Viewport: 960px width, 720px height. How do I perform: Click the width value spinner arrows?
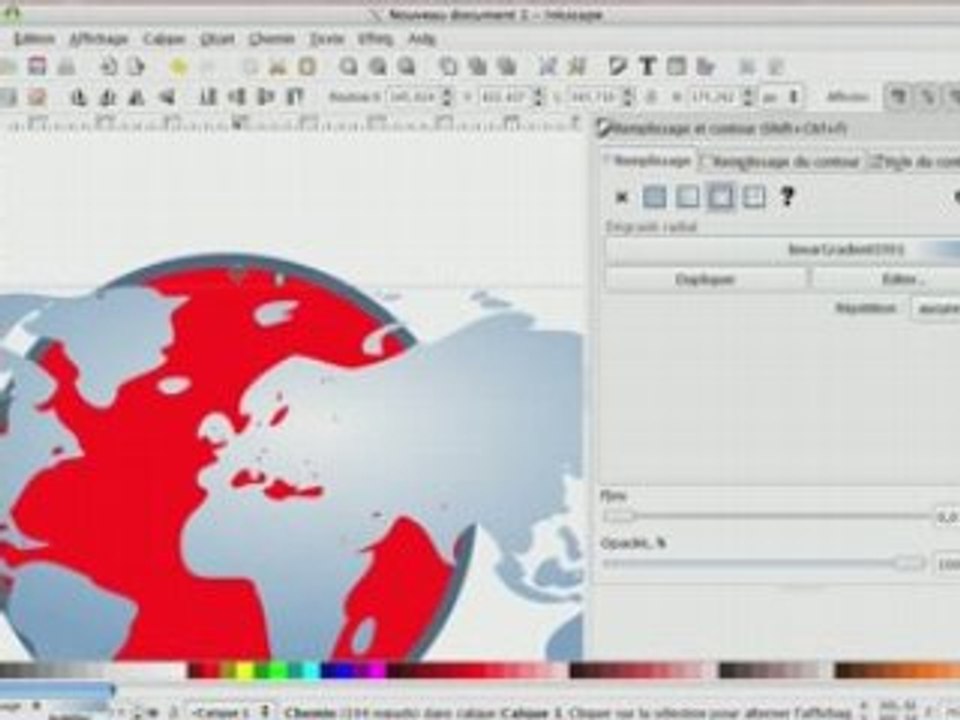(627, 97)
